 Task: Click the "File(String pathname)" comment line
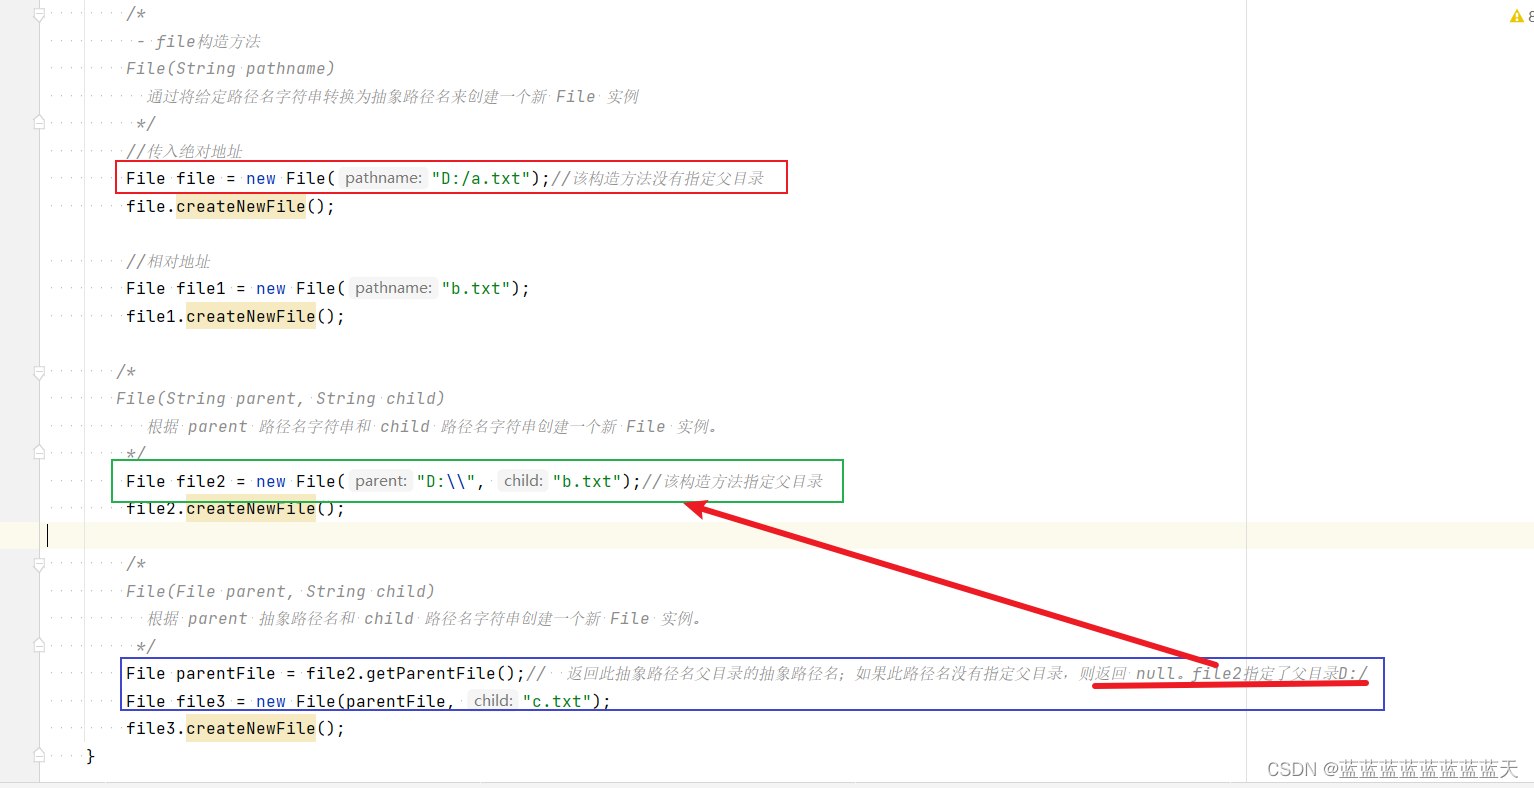pyautogui.click(x=230, y=68)
